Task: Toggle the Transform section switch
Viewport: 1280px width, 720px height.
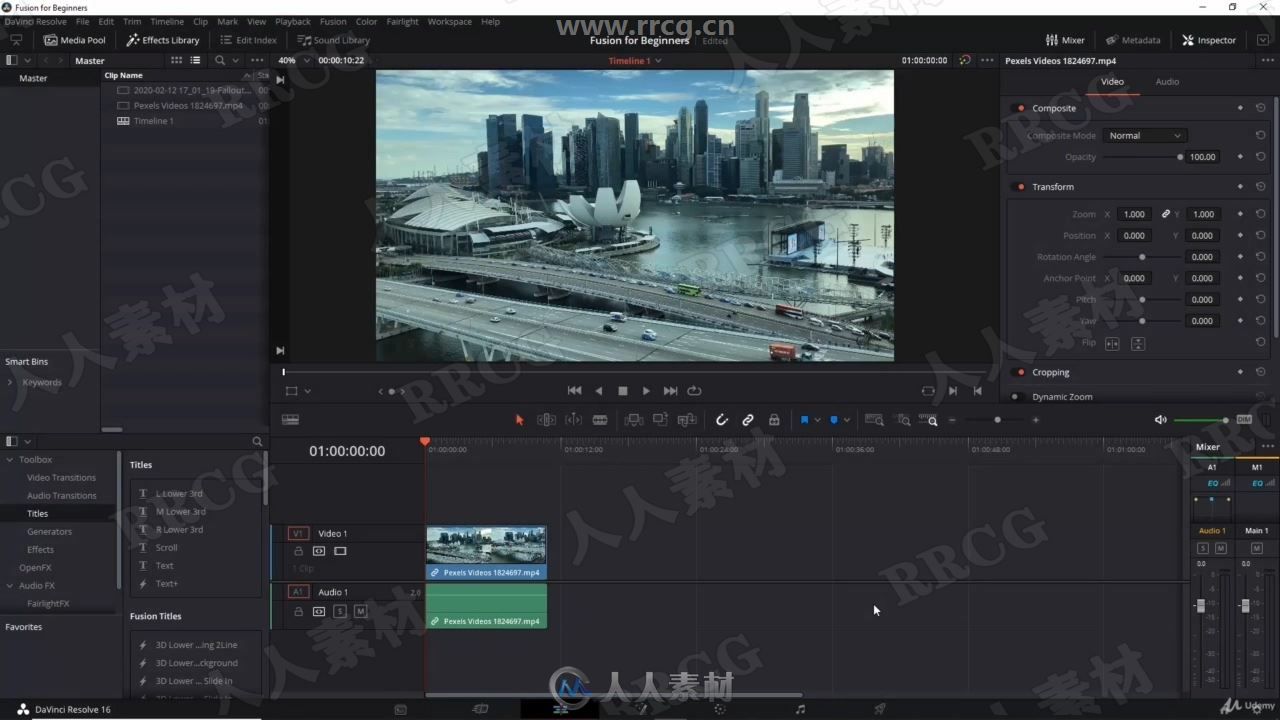Action: click(1020, 187)
